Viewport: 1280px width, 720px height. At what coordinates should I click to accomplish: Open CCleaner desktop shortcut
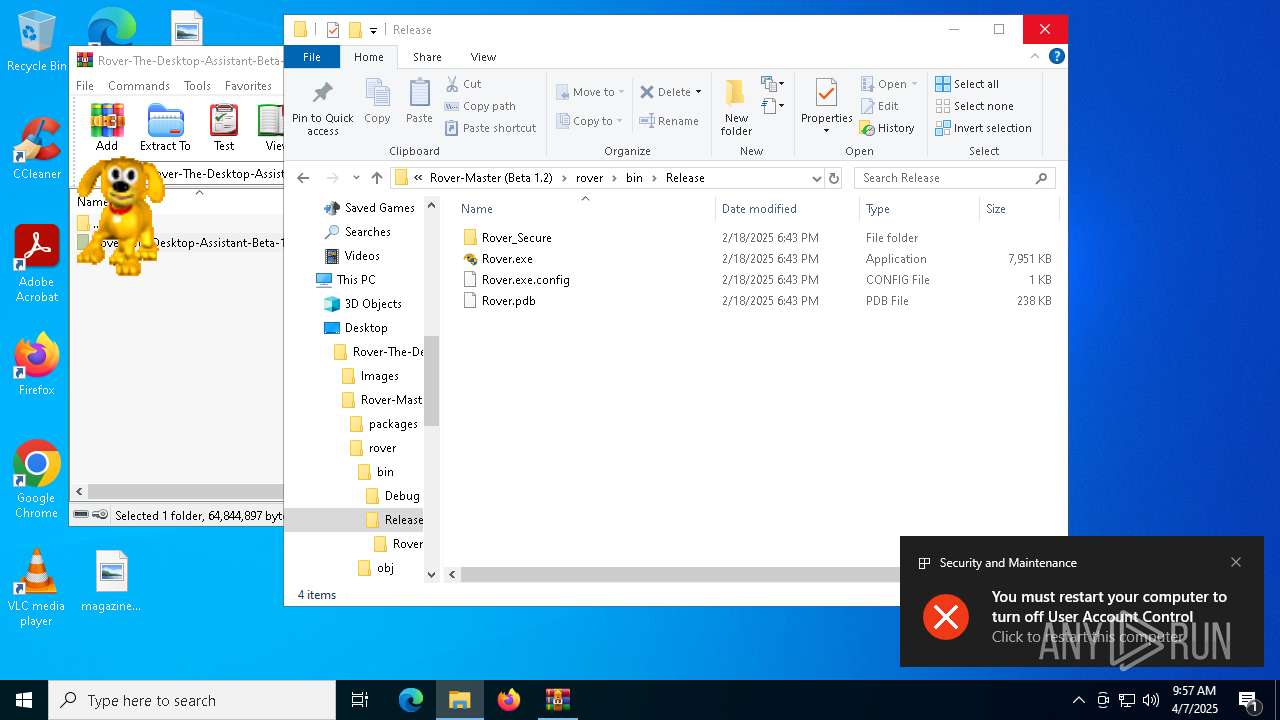[x=37, y=149]
